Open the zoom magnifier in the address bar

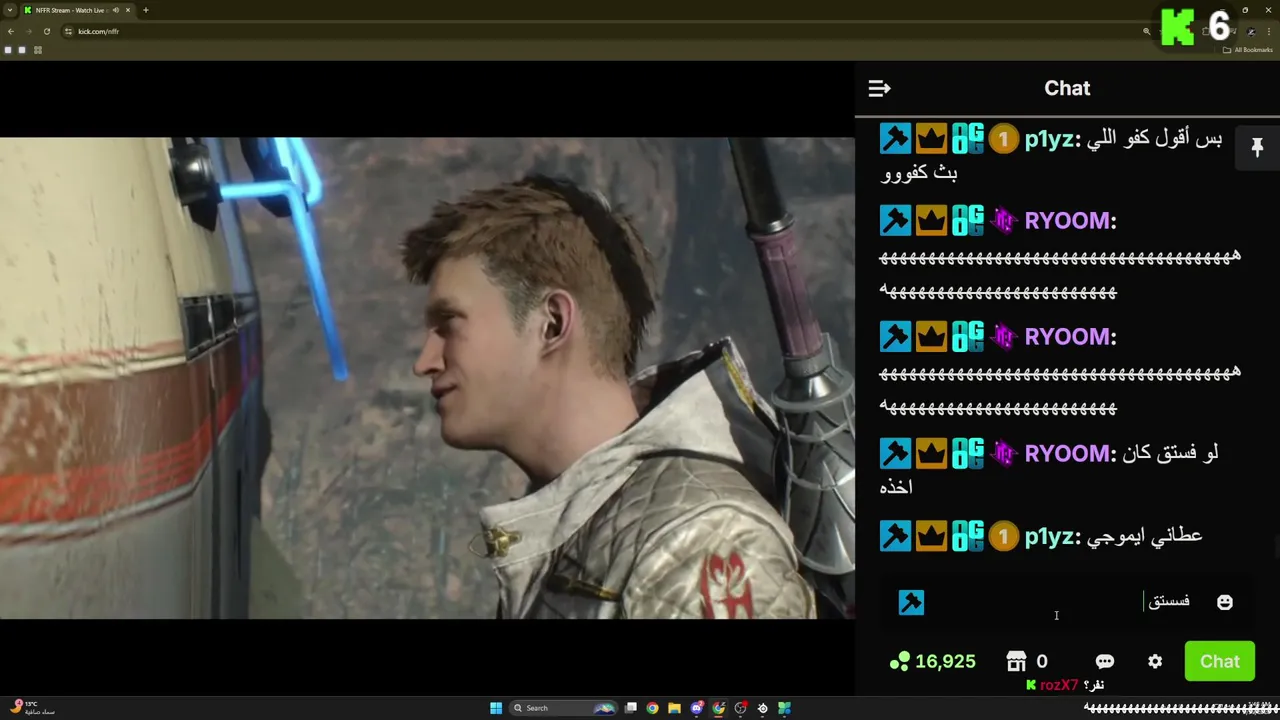pyautogui.click(x=1147, y=31)
